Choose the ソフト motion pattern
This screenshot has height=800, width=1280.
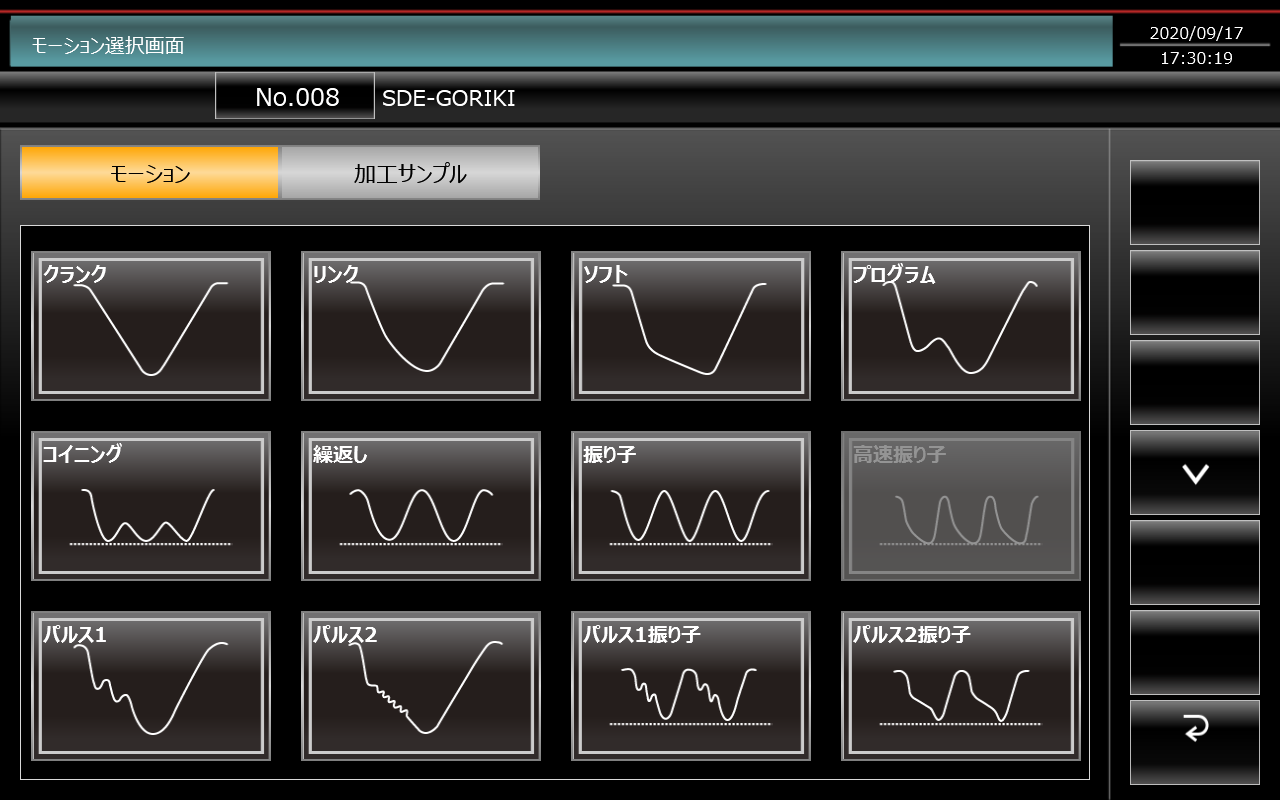(691, 326)
